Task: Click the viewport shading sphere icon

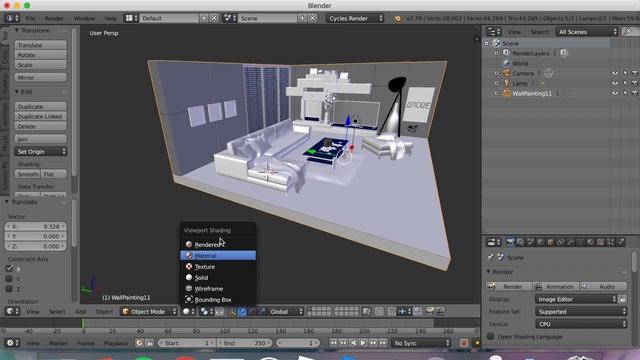Action: [x=189, y=311]
